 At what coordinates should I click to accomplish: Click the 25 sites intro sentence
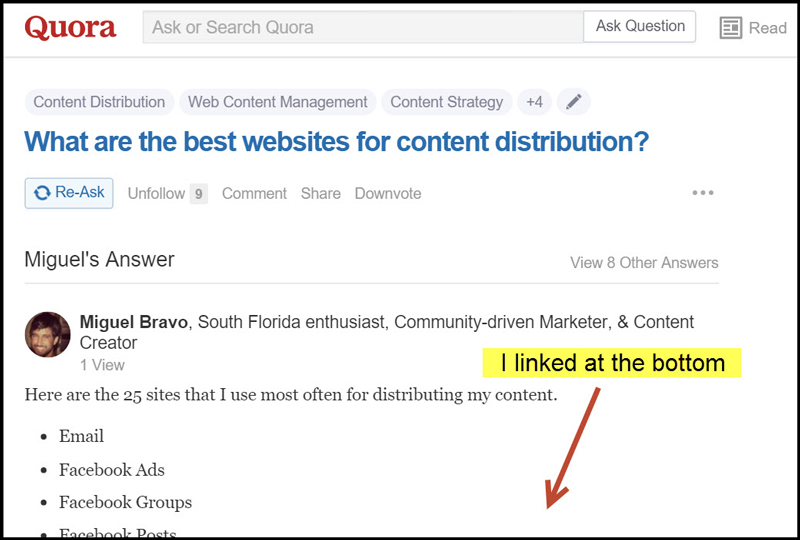pyautogui.click(x=291, y=395)
